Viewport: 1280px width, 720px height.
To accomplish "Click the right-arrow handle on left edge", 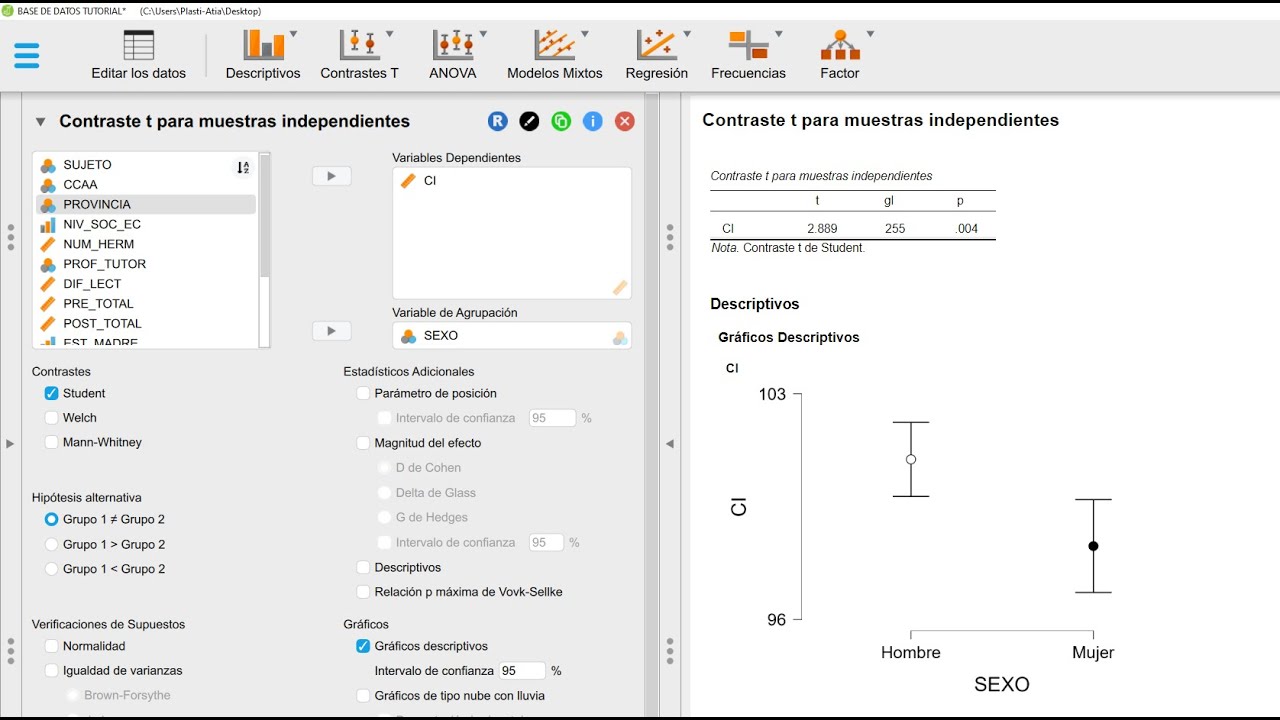I will tap(10, 443).
